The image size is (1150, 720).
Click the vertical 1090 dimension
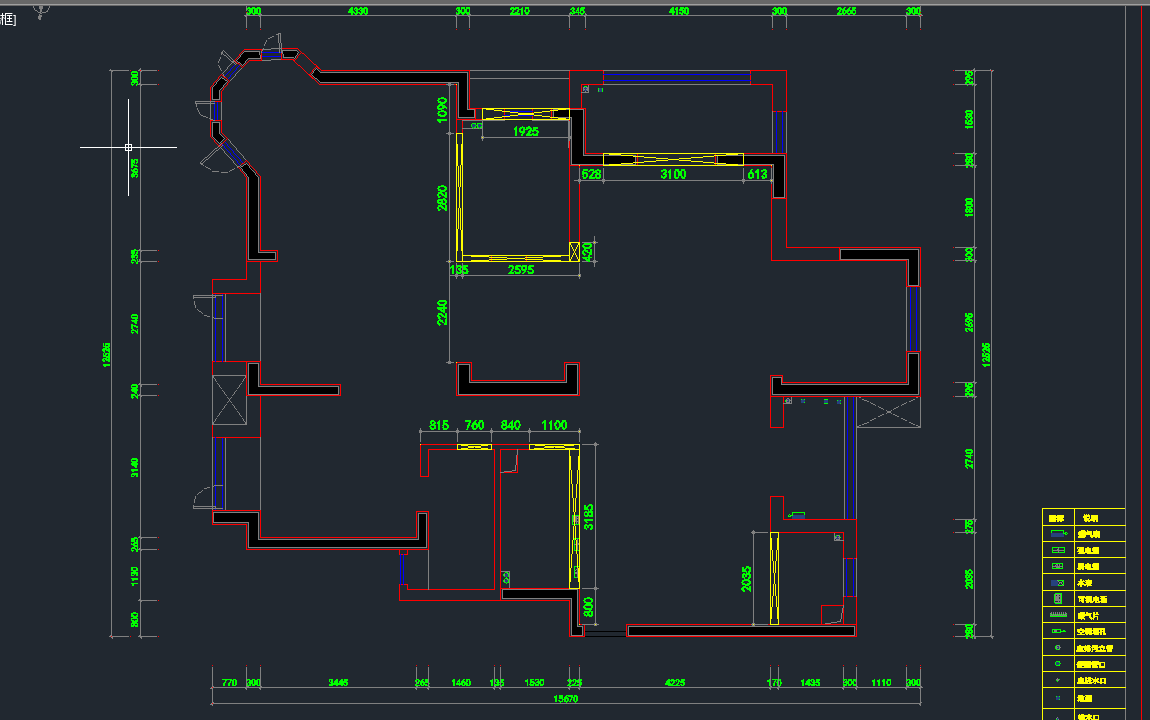pos(442,110)
